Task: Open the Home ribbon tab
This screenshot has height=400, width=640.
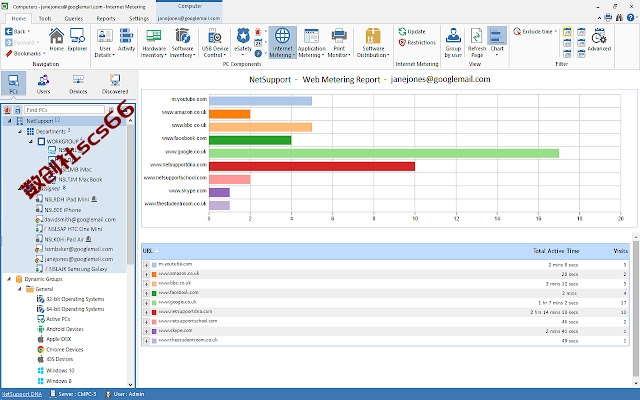Action: (18, 18)
